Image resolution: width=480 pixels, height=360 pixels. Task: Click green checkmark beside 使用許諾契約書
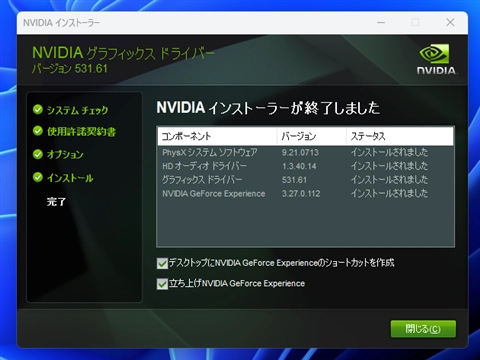[38, 131]
